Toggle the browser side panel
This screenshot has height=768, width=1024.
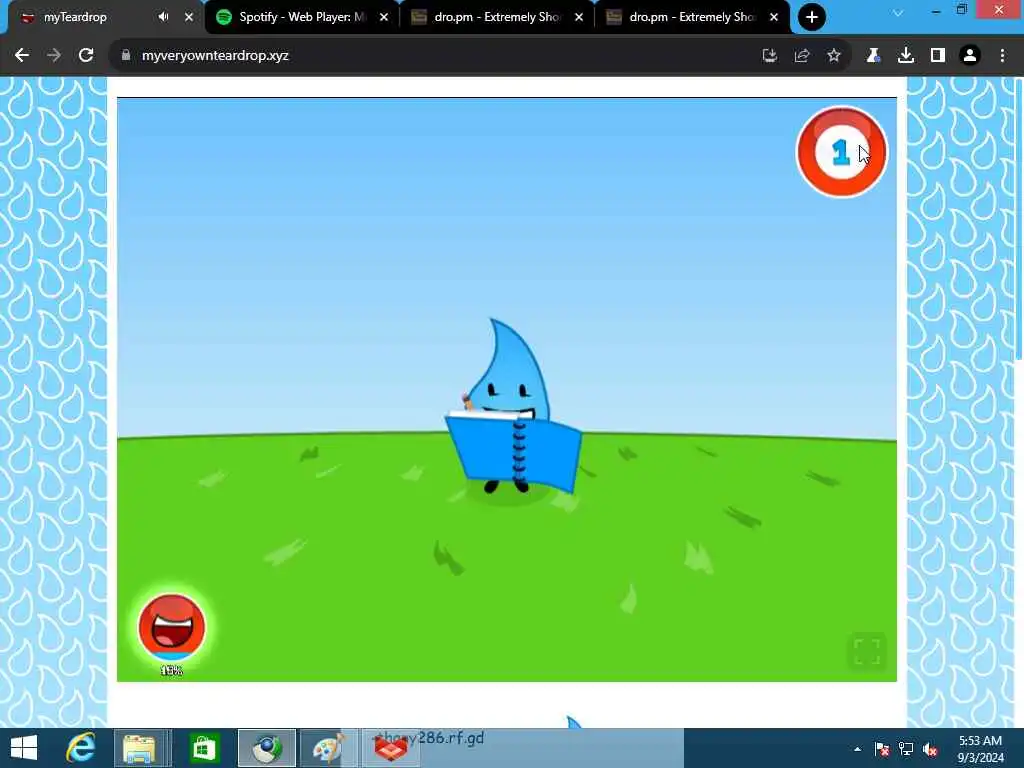(x=938, y=56)
